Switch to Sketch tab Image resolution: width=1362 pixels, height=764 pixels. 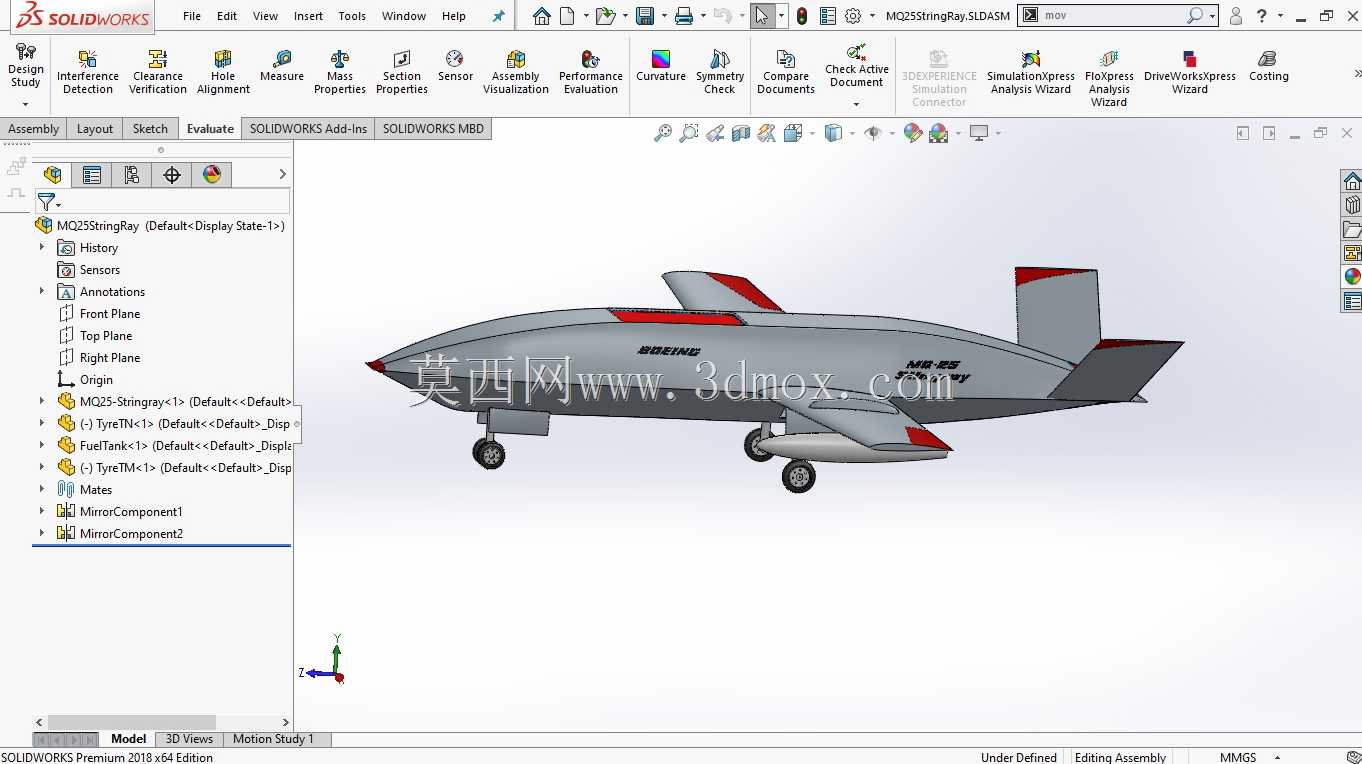pyautogui.click(x=150, y=128)
